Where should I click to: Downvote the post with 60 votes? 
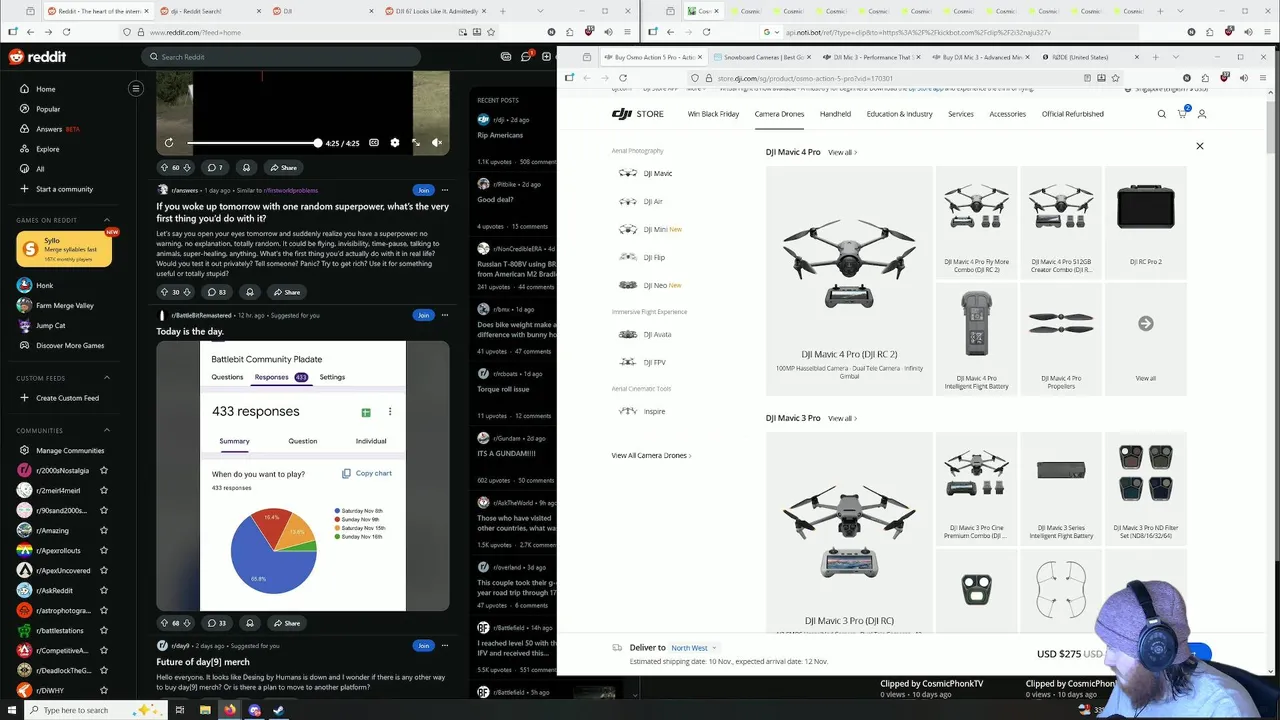[x=187, y=168]
